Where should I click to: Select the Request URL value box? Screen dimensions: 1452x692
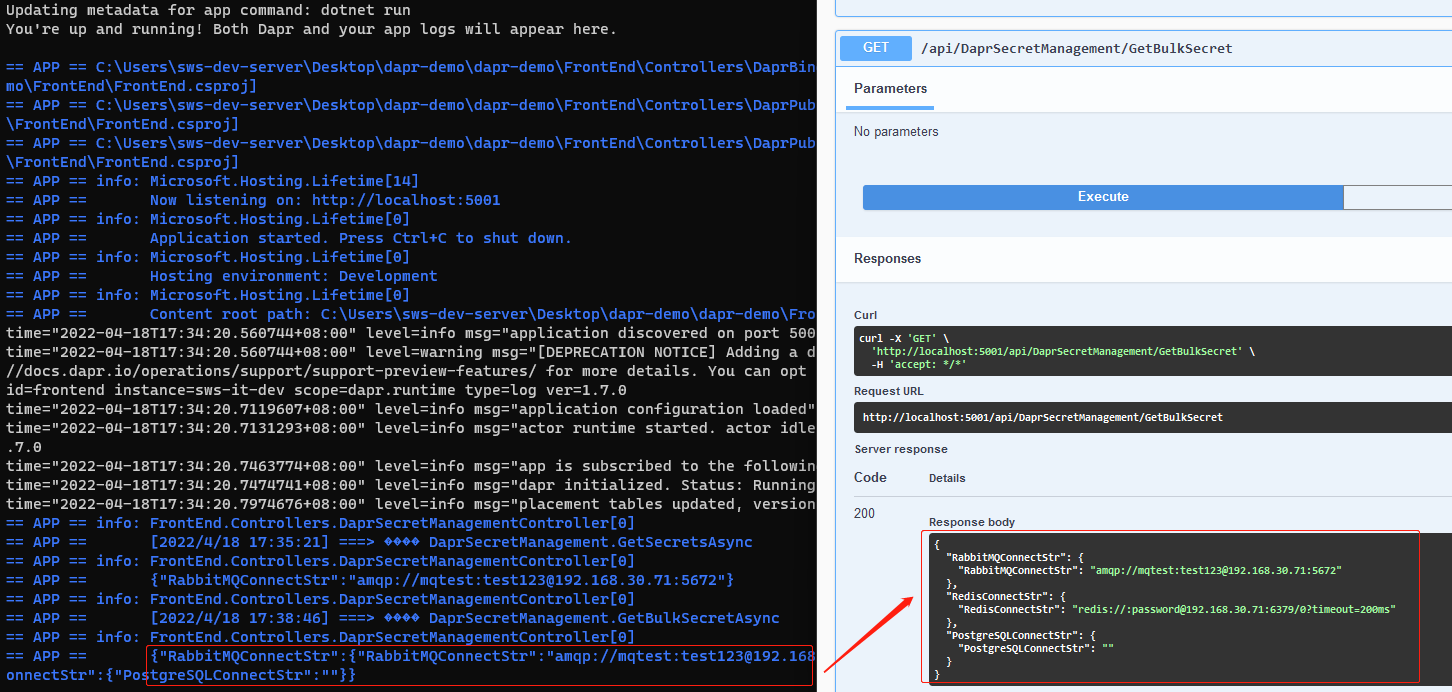pos(1153,417)
